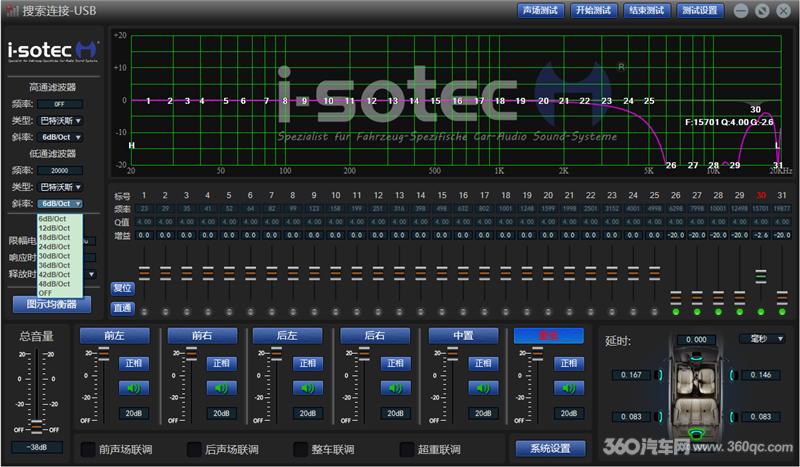Enable the 超重联调 checkbox

[407, 449]
